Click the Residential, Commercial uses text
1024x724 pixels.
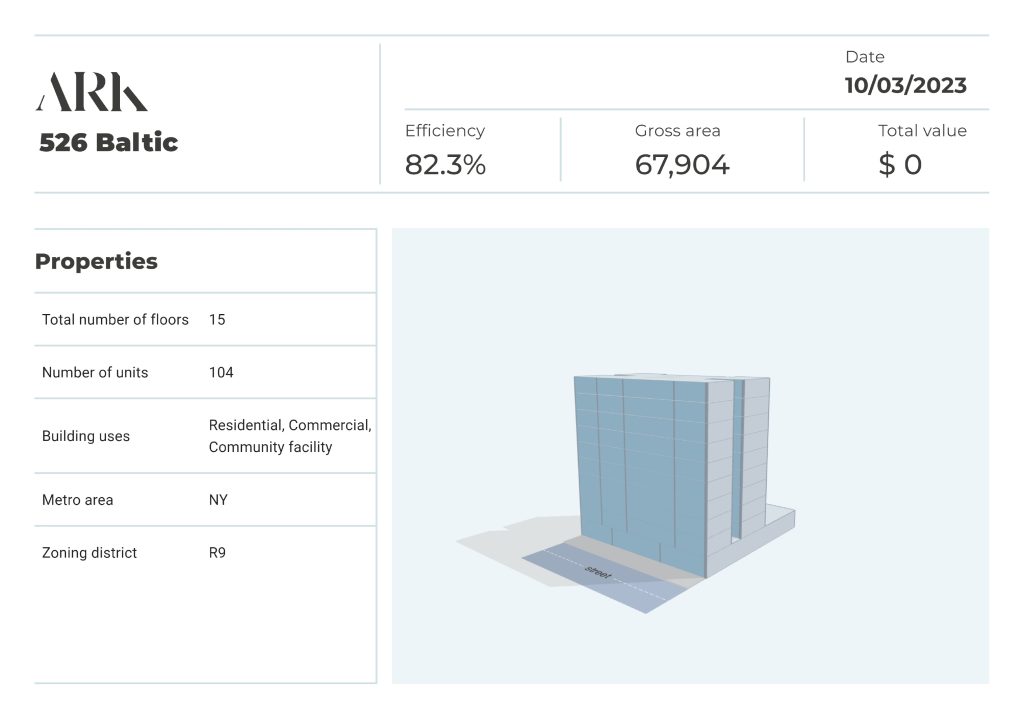pyautogui.click(x=289, y=426)
